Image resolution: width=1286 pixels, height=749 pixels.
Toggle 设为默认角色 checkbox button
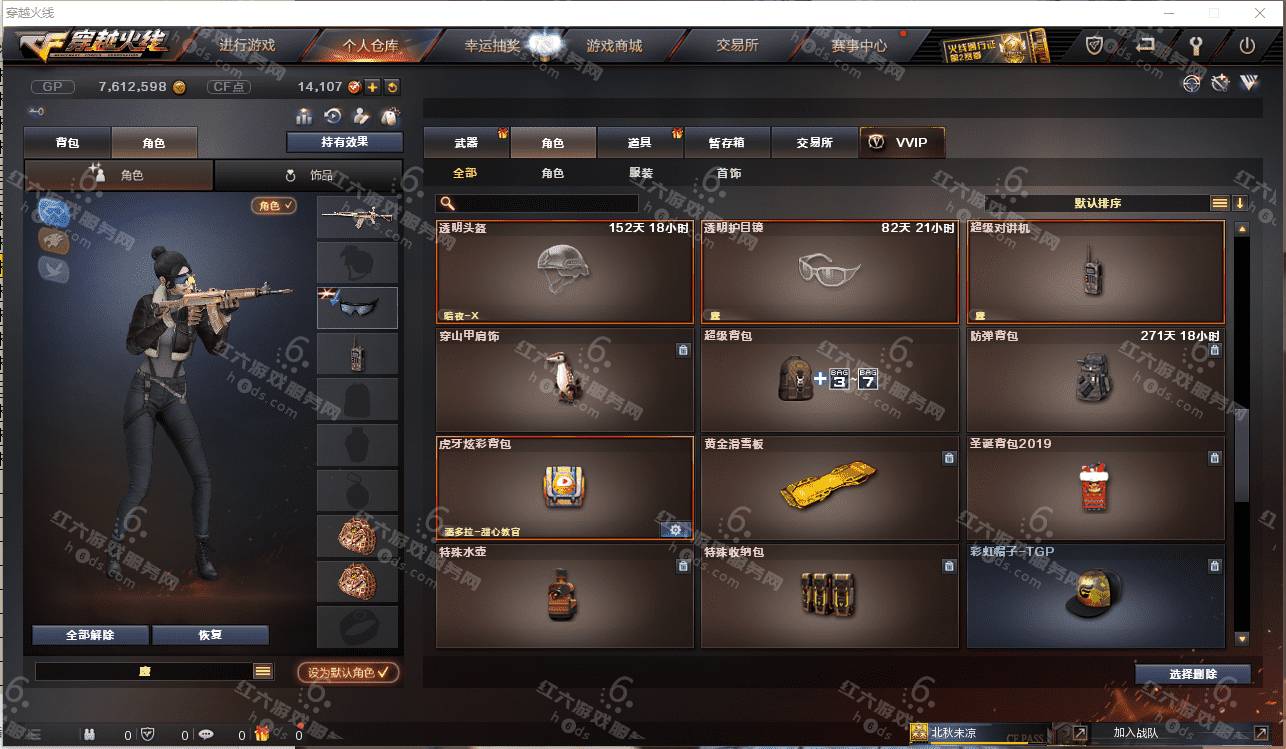348,672
